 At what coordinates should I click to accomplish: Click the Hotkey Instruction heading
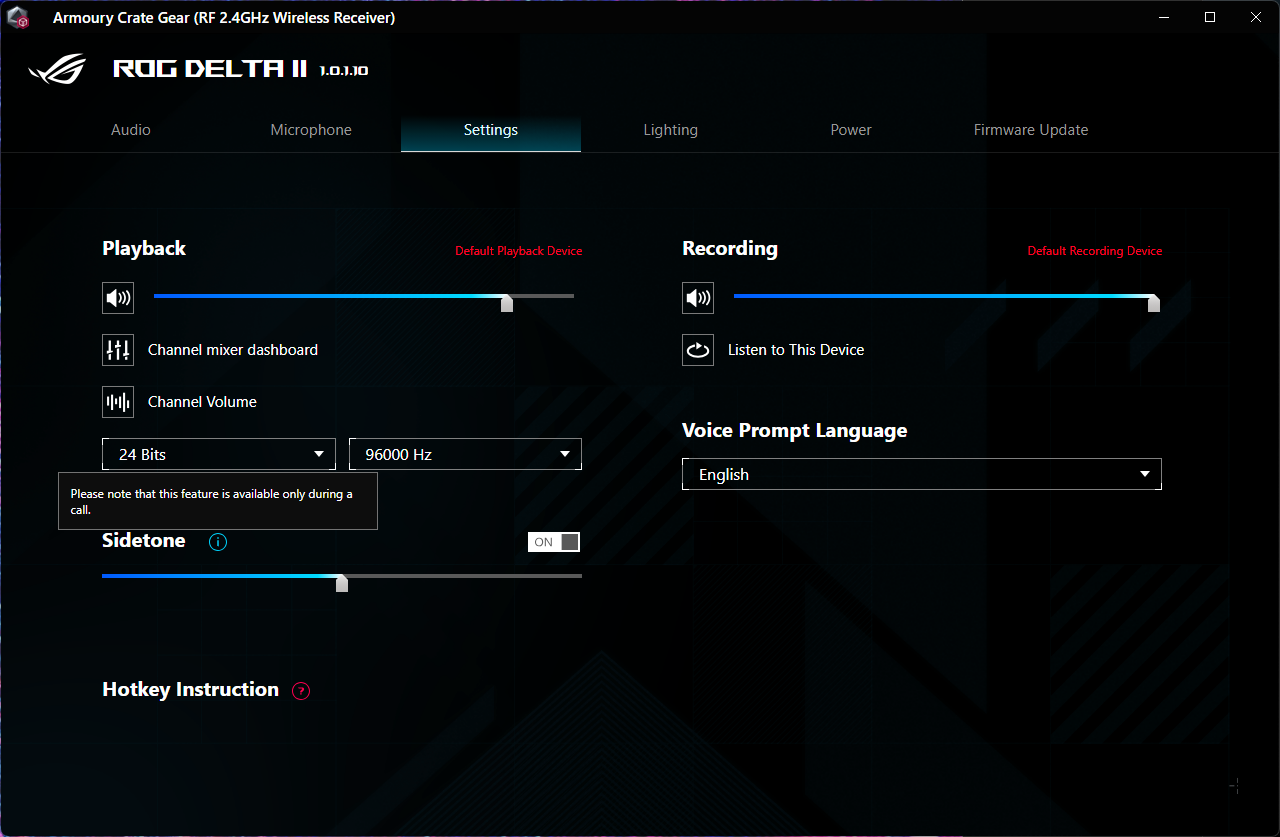190,689
